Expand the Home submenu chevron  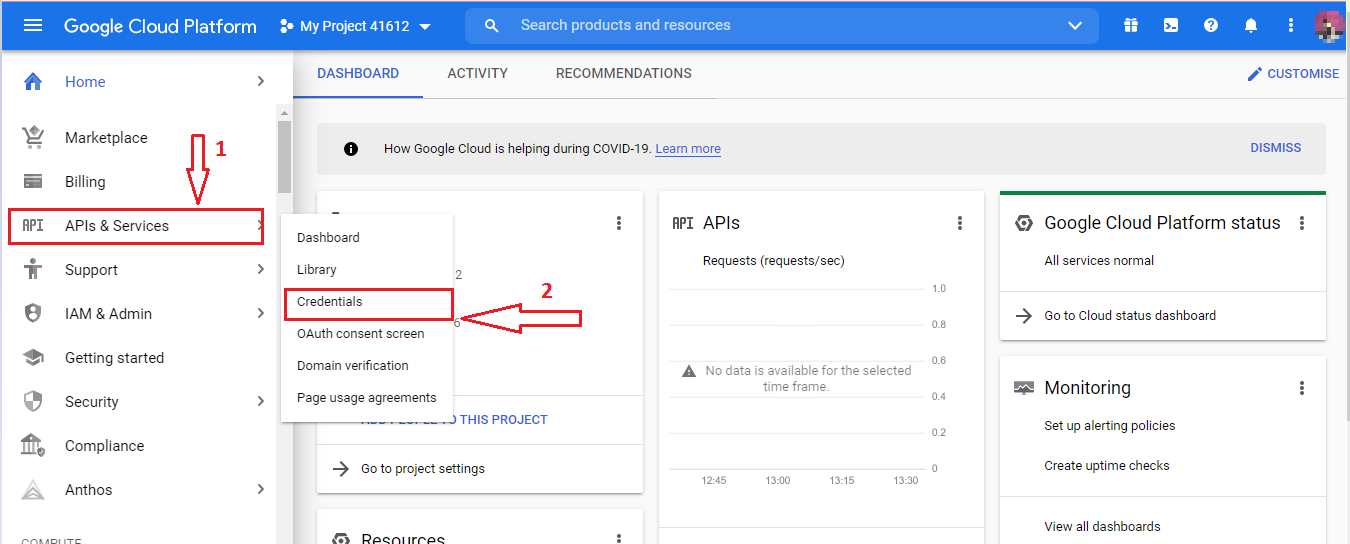click(x=260, y=81)
